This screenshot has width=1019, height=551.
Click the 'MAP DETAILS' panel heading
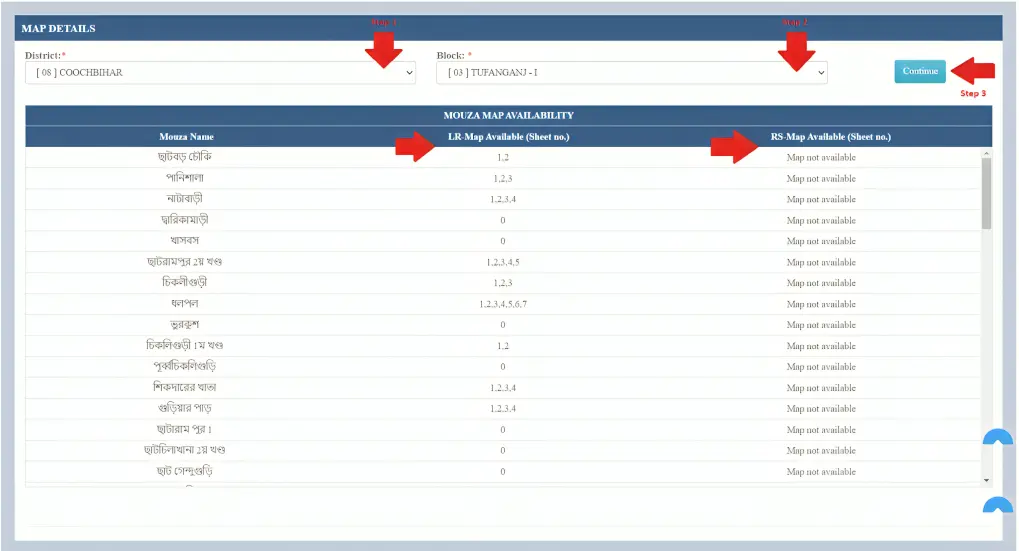click(x=58, y=29)
